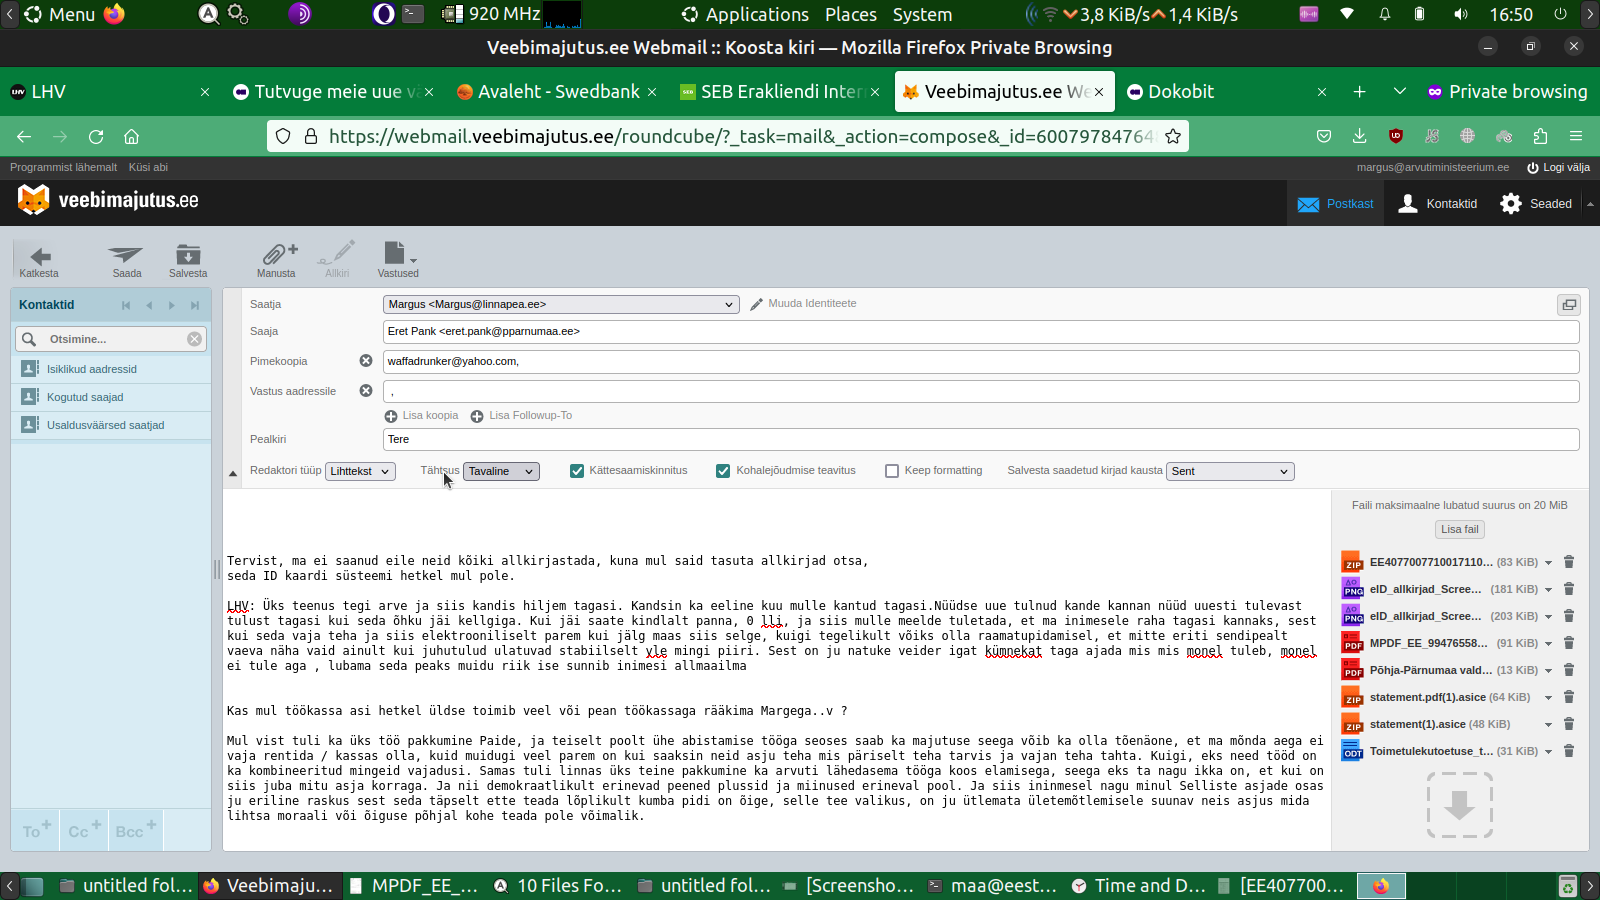Image resolution: width=1600 pixels, height=900 pixels.
Task: List all Firefox tabs
Action: click(1399, 91)
